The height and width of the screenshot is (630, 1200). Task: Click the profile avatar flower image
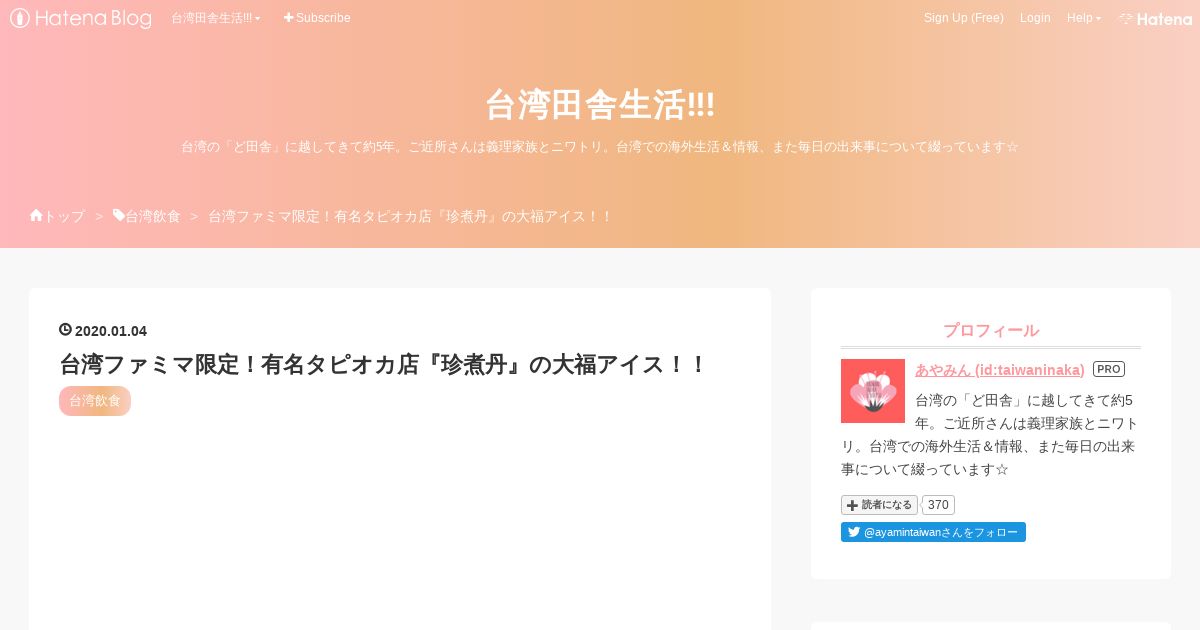pos(873,391)
